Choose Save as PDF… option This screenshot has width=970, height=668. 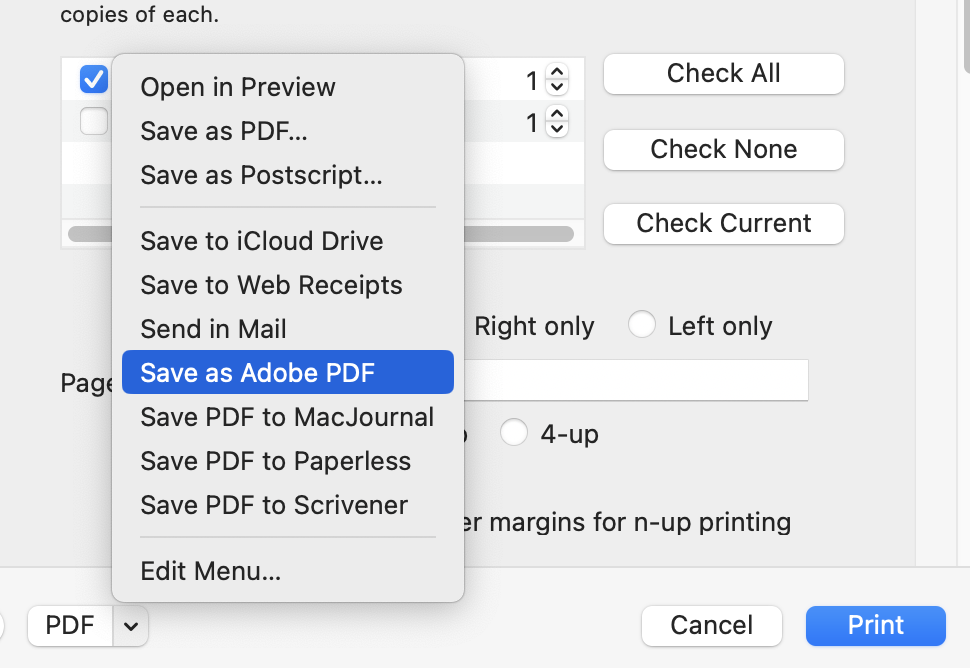(224, 131)
